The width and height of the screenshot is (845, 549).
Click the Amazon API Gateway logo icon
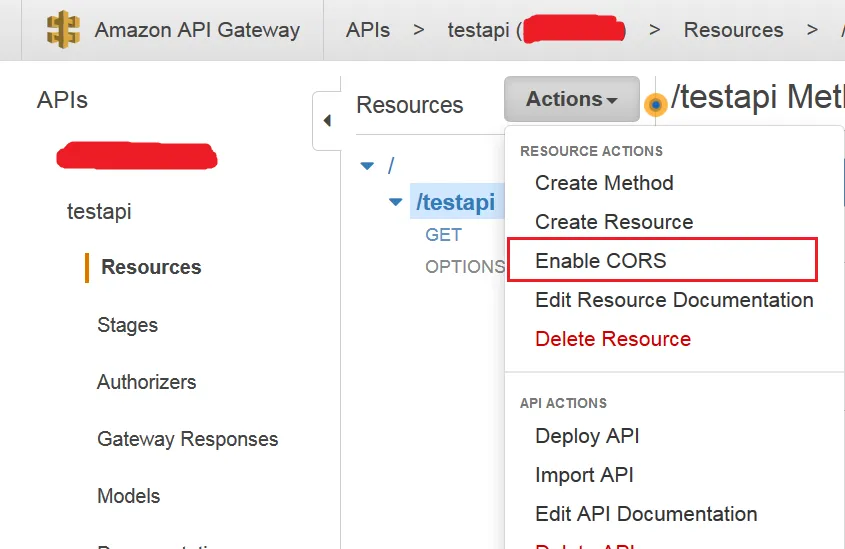tap(64, 28)
